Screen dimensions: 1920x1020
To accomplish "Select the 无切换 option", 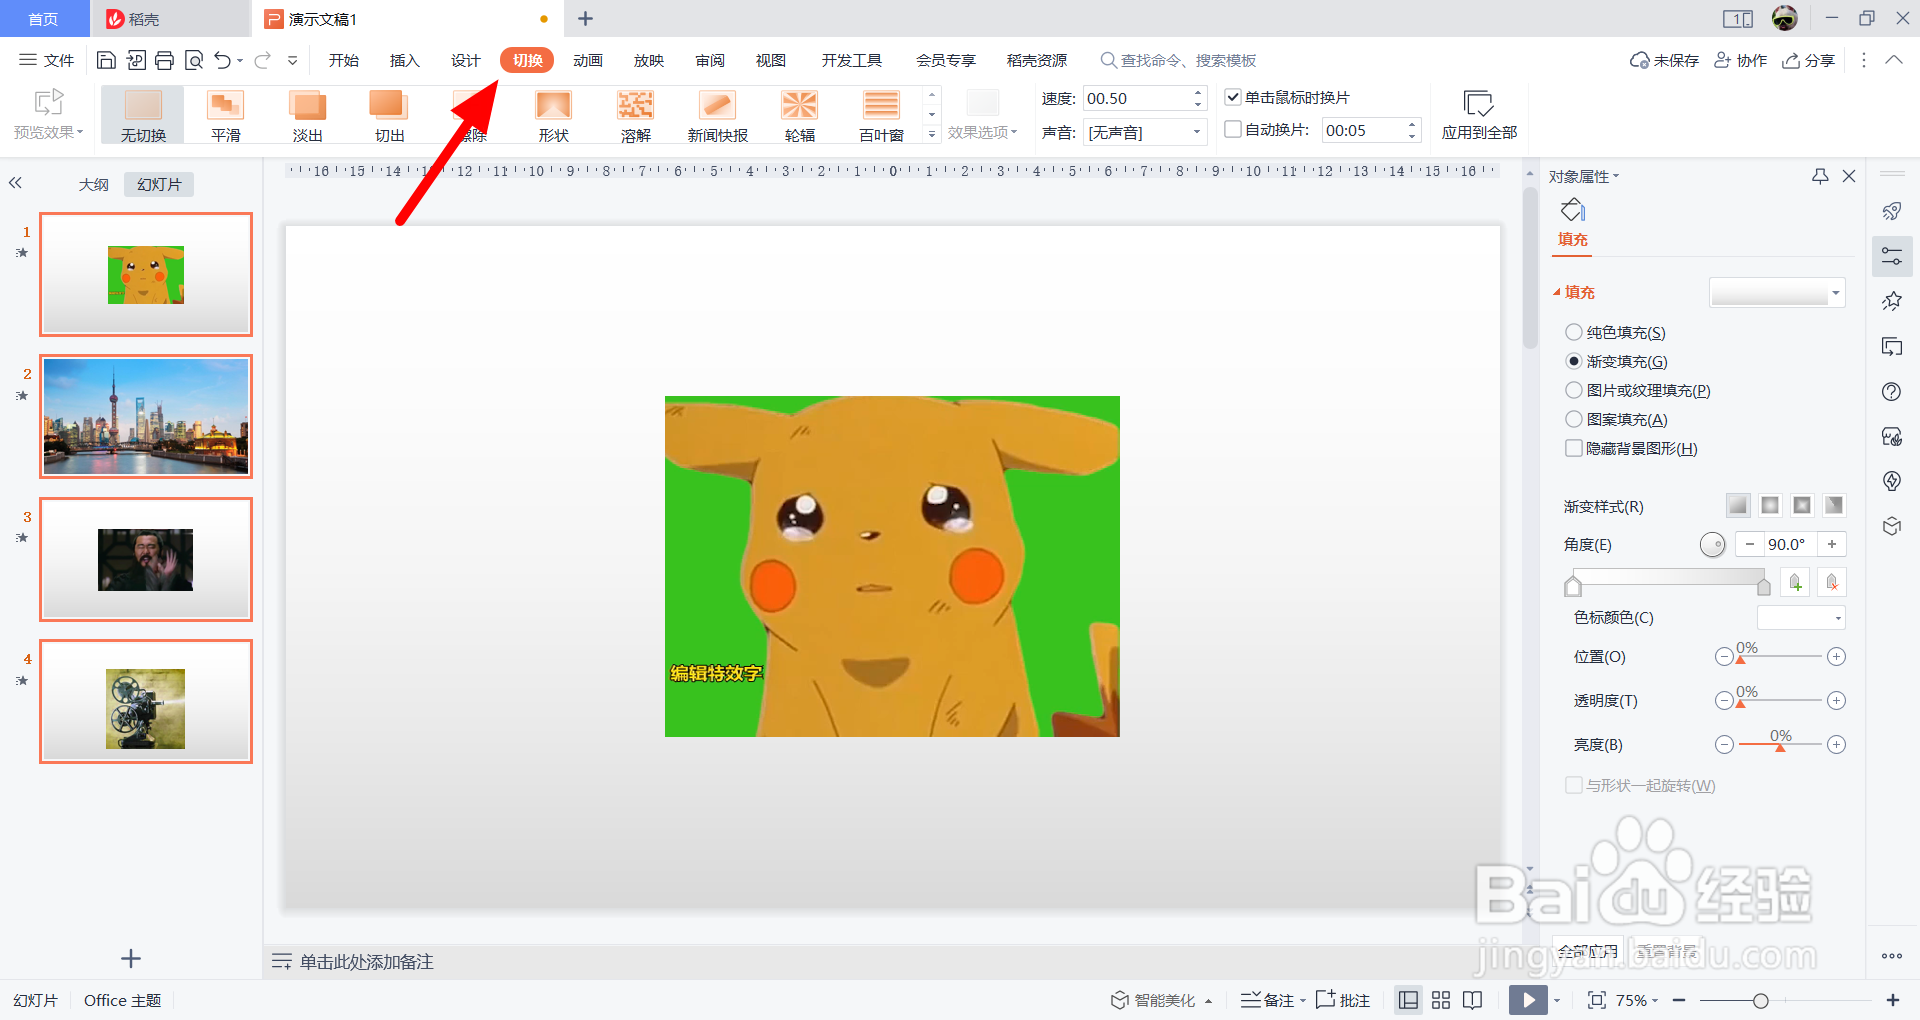I will 143,116.
